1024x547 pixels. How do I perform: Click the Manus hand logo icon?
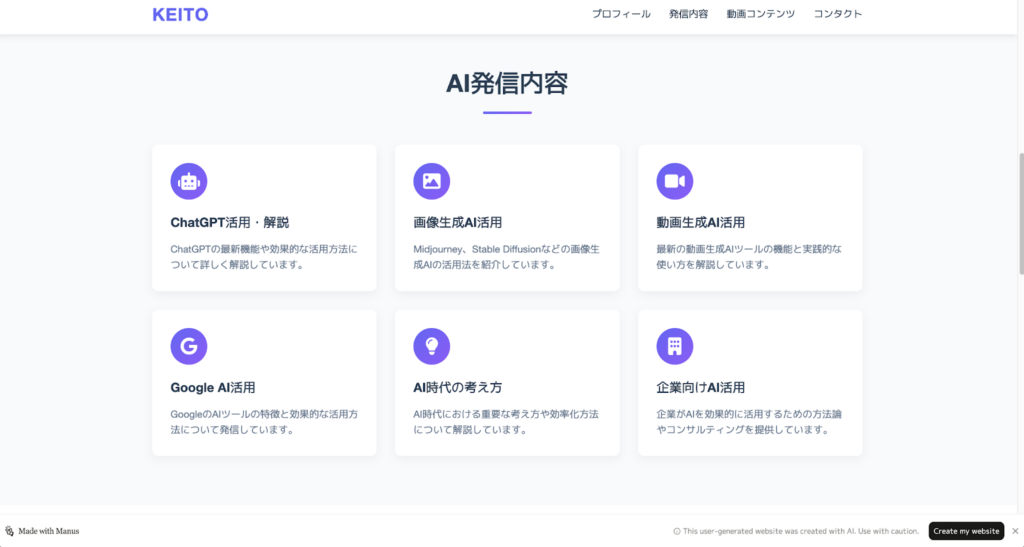pos(10,531)
